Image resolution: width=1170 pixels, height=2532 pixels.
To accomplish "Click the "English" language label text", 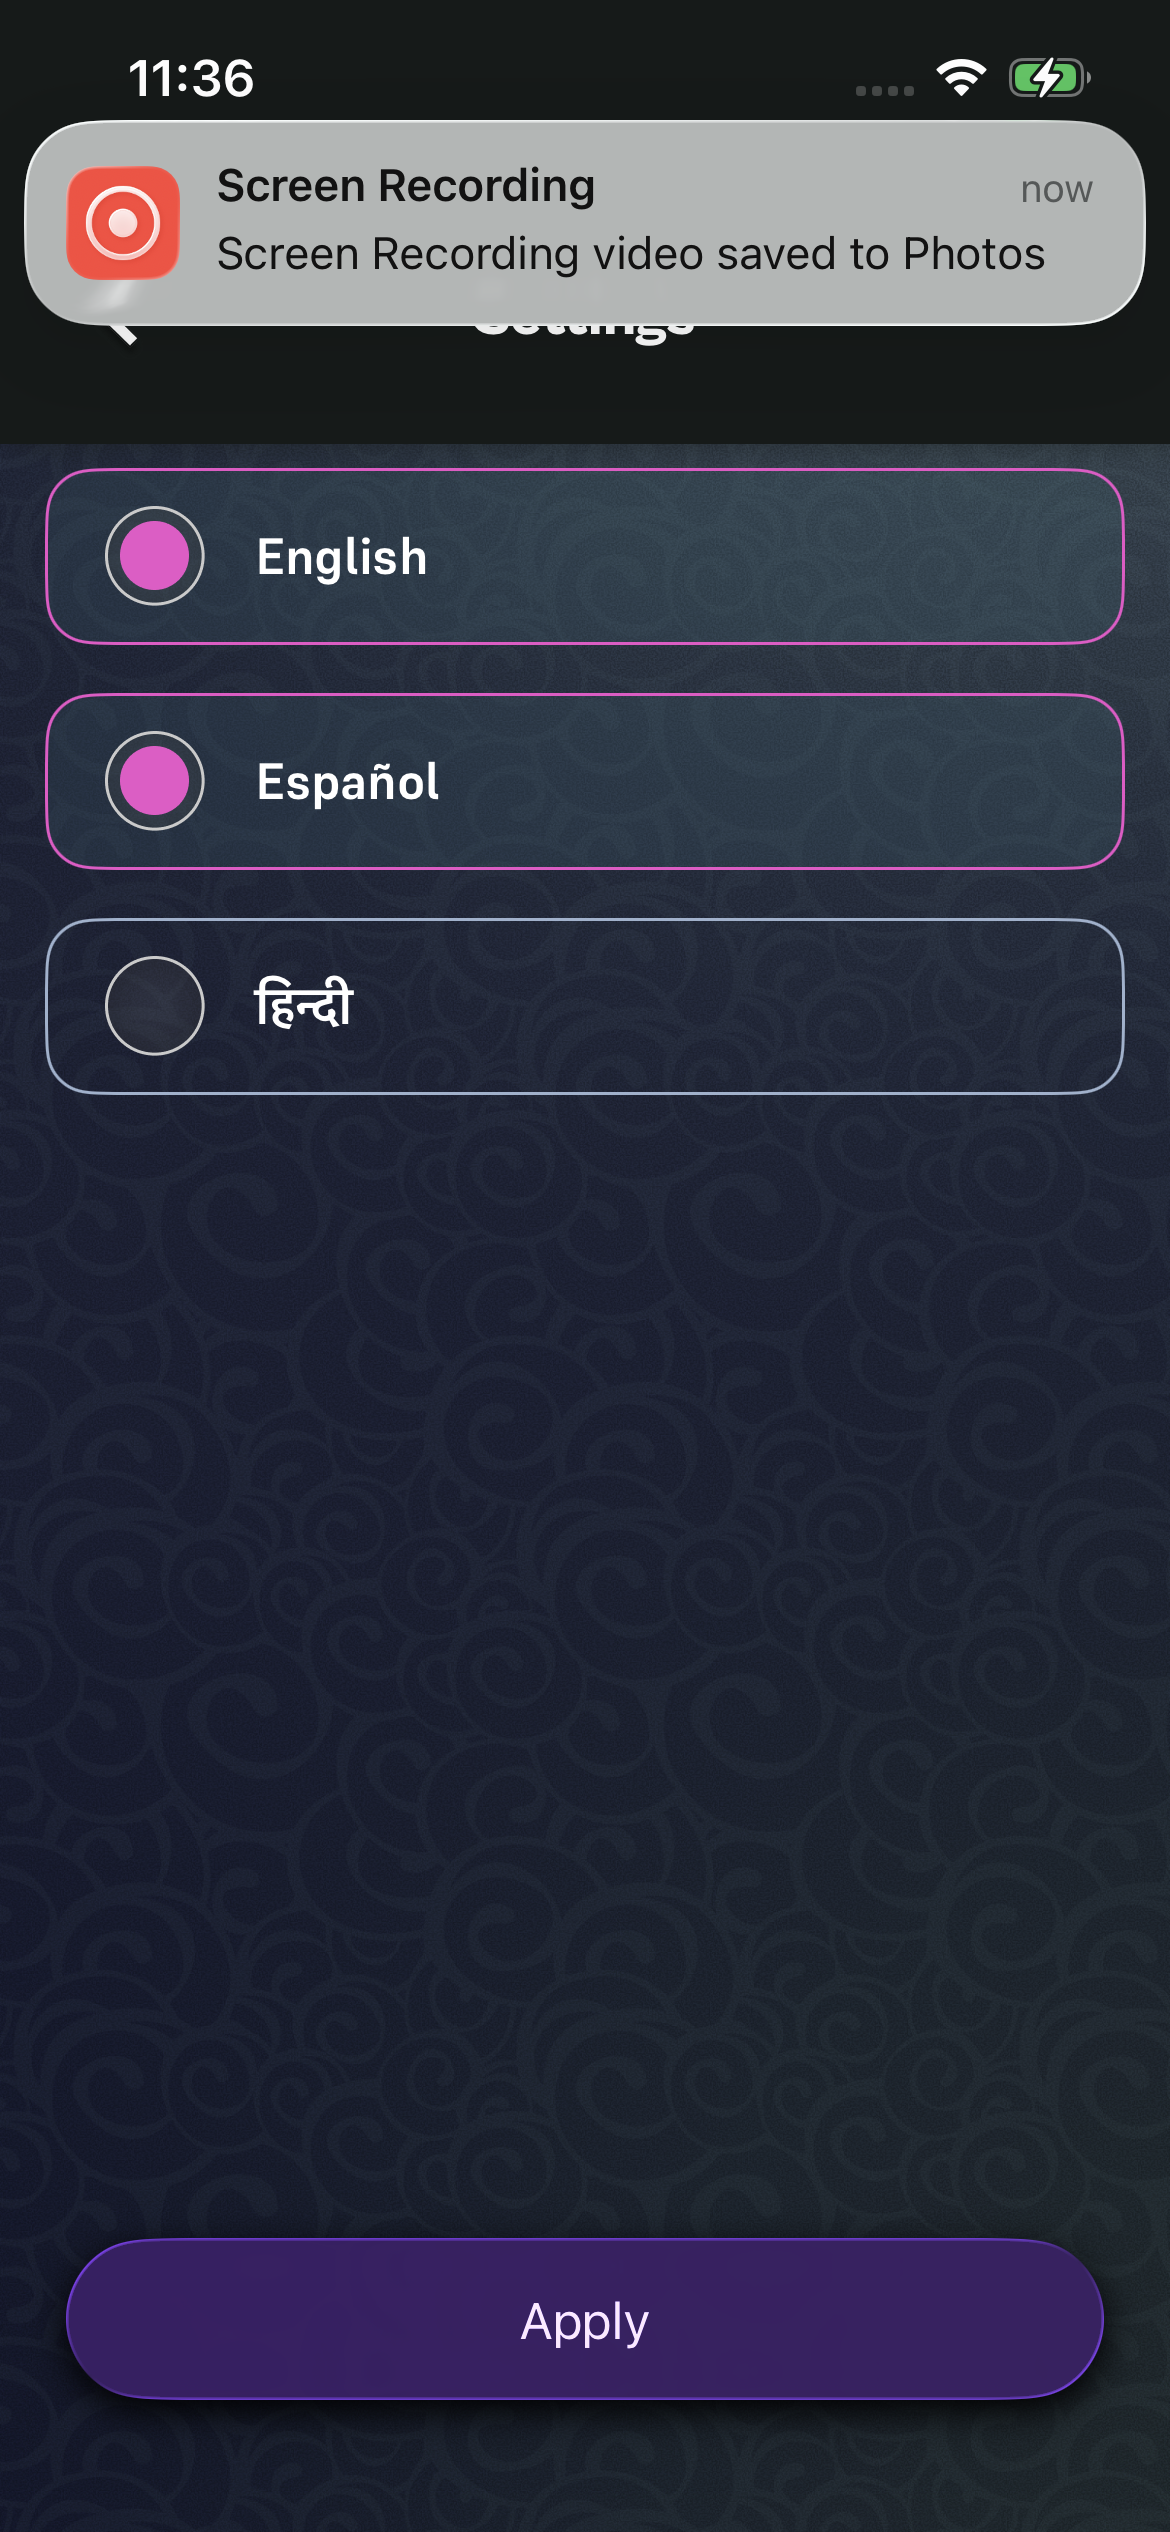I will pyautogui.click(x=342, y=557).
